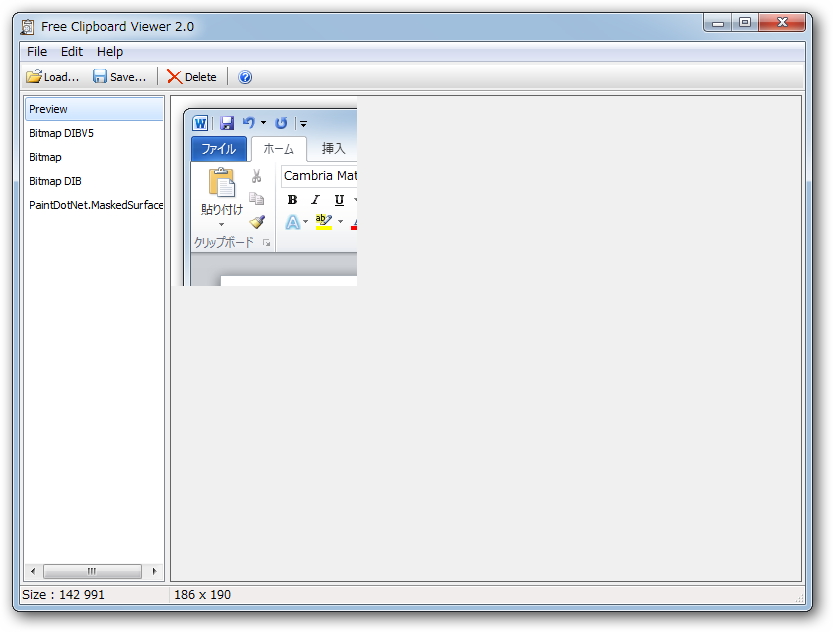Screen dimensions: 833x632
Task: Click the right arrow of the horizontal scrollbar
Action: 155,571
